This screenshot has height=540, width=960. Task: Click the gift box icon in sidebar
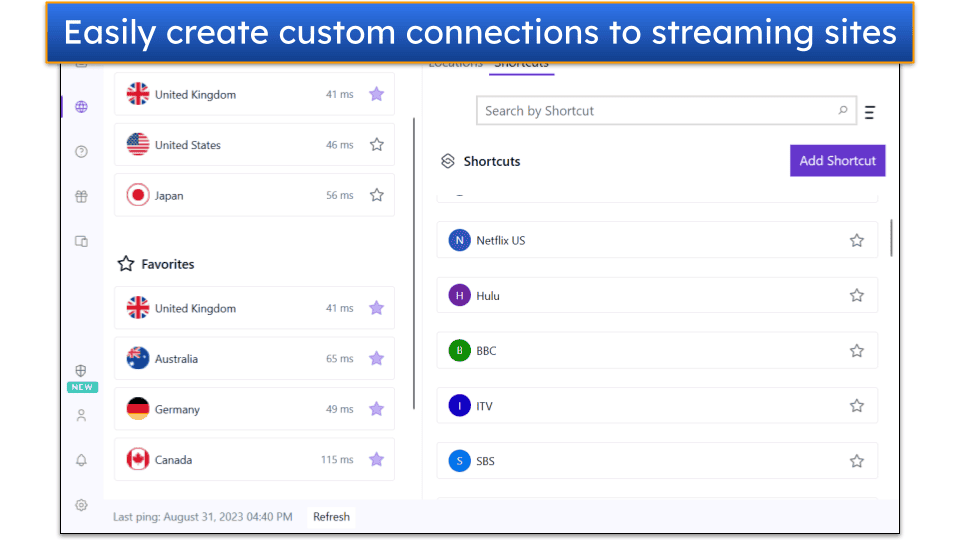pyautogui.click(x=81, y=197)
